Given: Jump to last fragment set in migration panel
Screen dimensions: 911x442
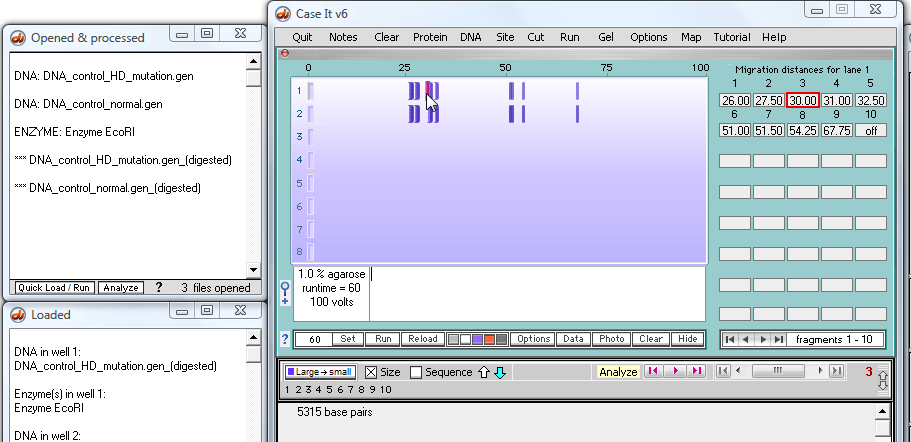Looking at the screenshot, I should (779, 339).
